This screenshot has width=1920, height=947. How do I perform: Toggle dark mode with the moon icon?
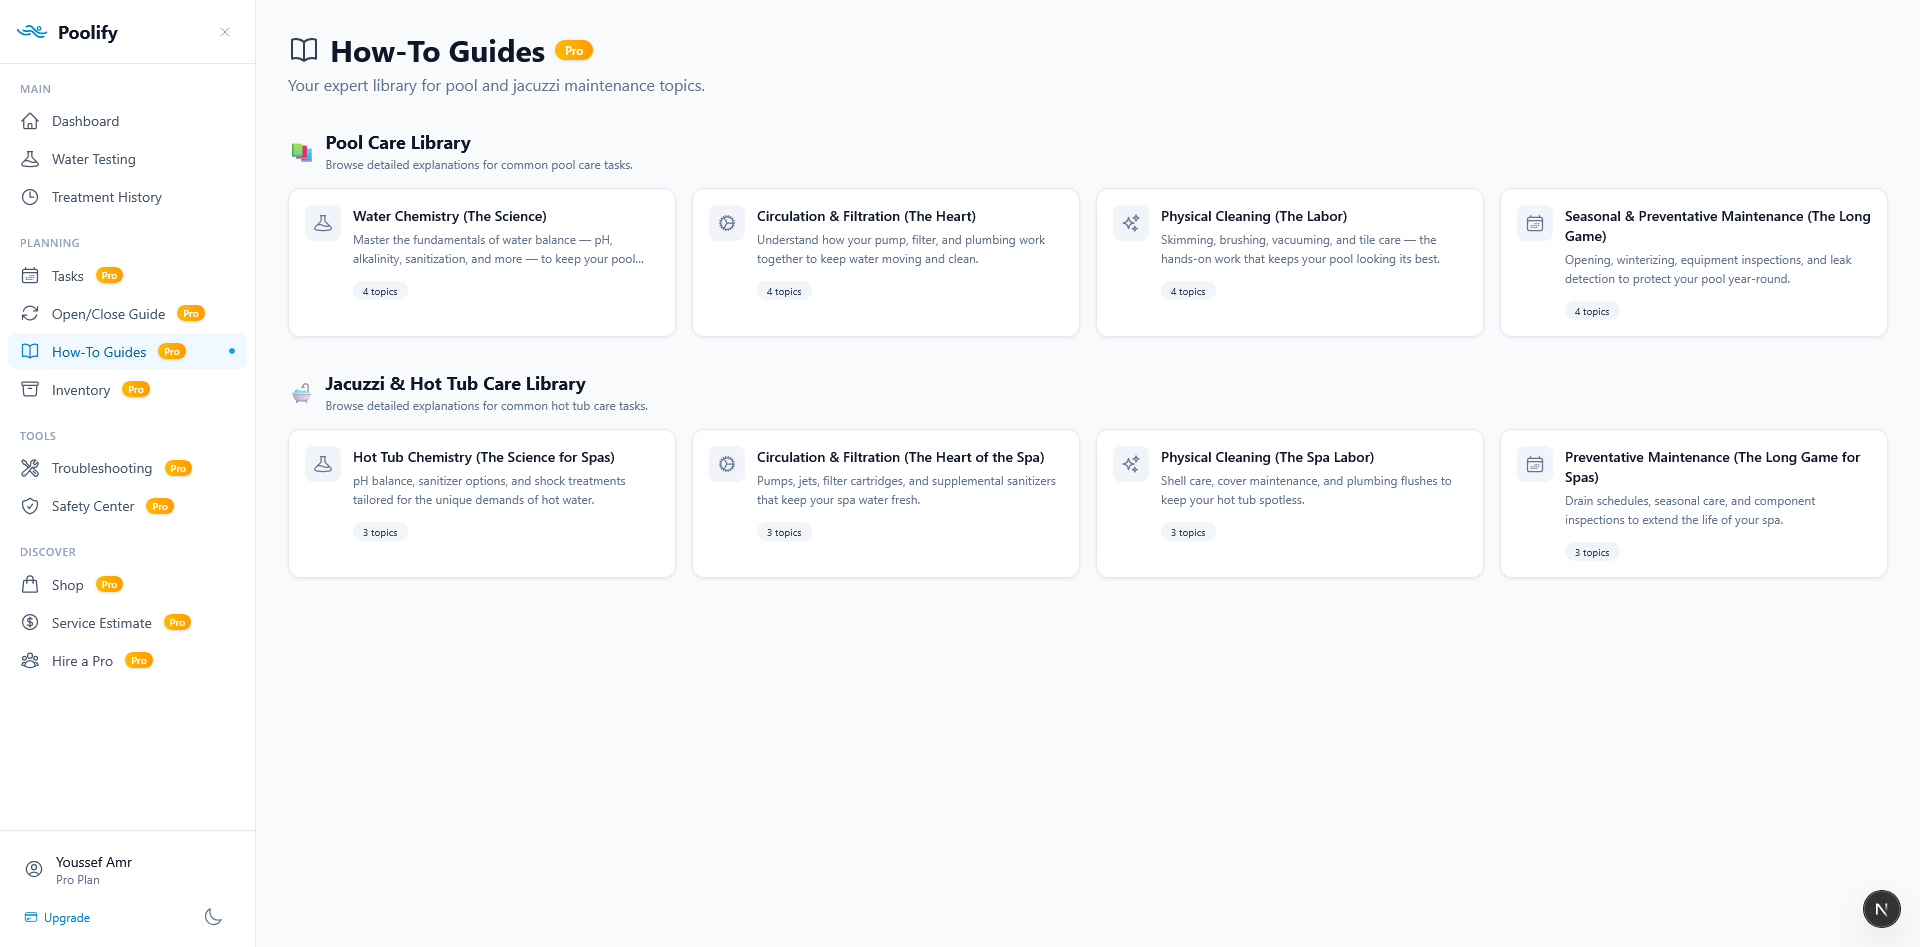213,917
